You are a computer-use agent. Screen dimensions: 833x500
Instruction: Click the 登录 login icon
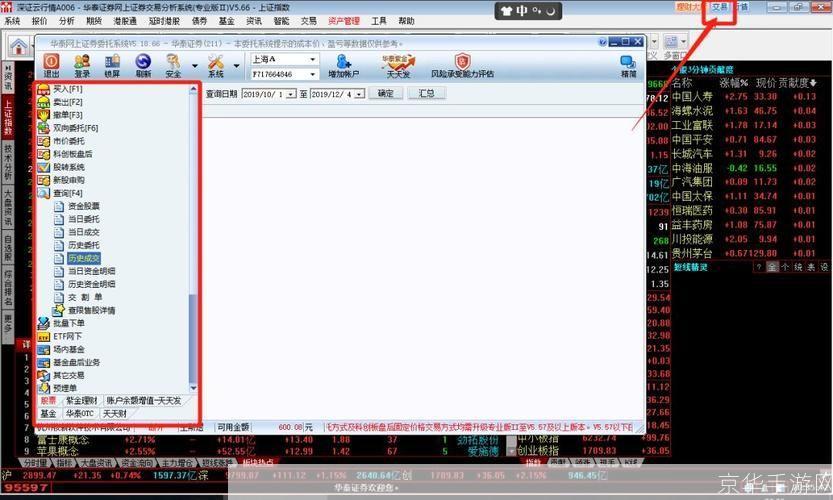pos(82,66)
